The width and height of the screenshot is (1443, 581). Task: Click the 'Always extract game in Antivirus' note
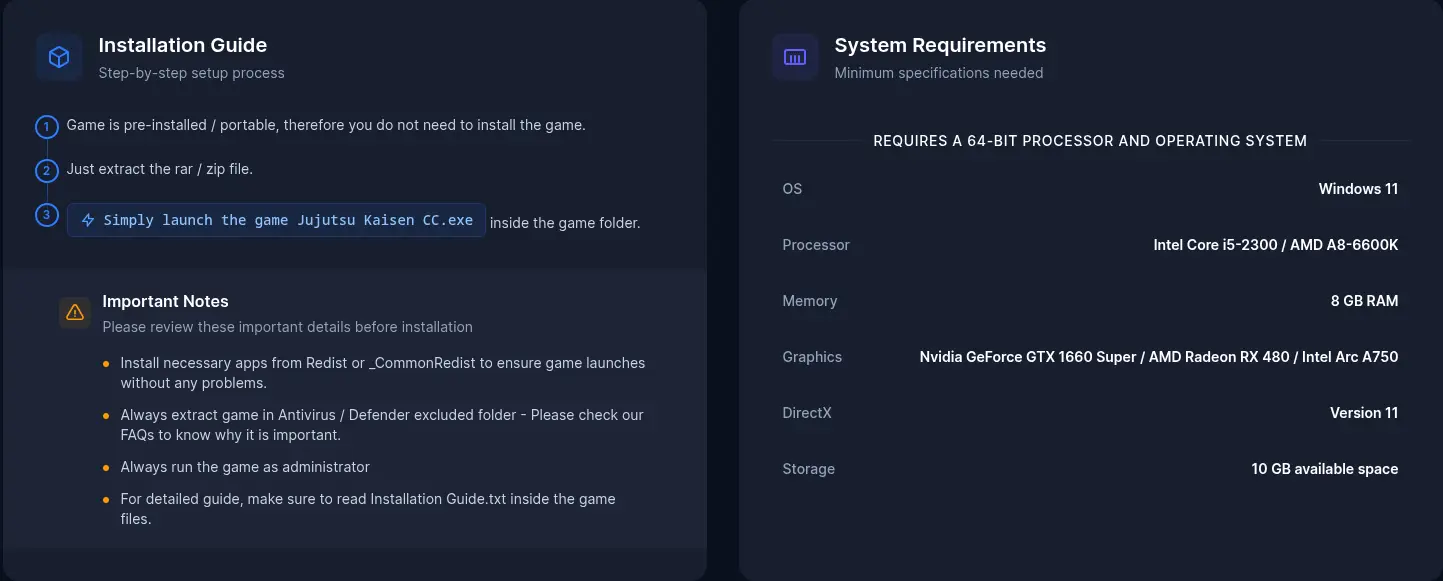(382, 425)
